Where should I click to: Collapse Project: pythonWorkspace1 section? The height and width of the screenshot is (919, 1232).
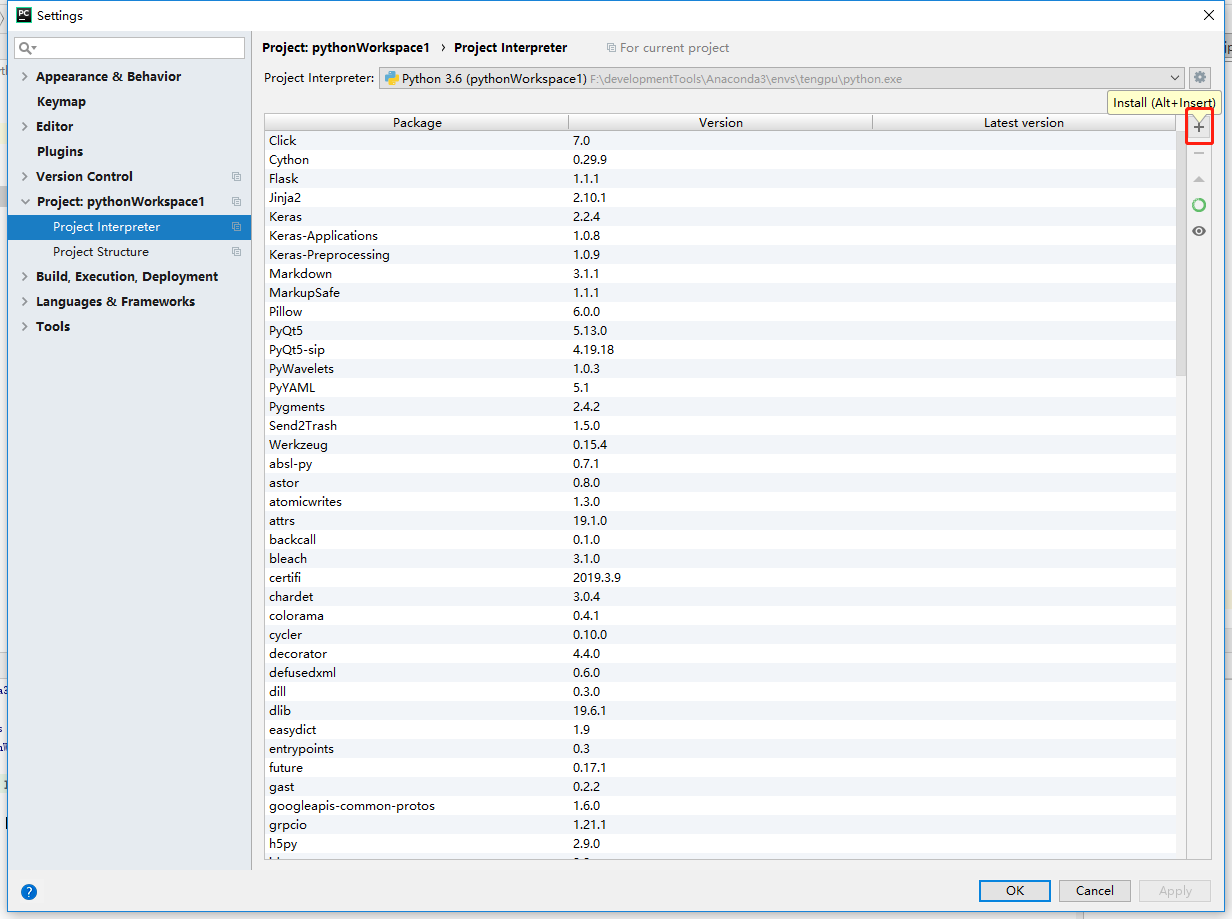25,202
